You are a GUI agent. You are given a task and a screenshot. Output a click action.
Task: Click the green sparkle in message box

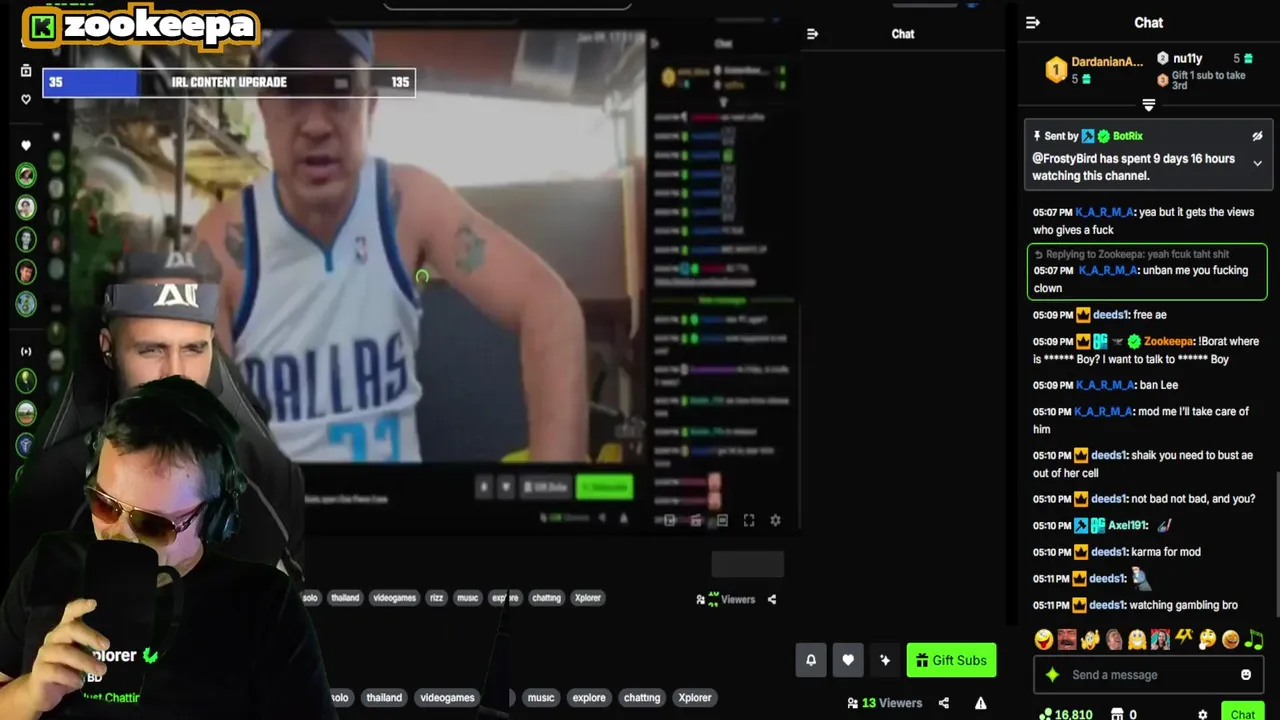click(x=1052, y=675)
